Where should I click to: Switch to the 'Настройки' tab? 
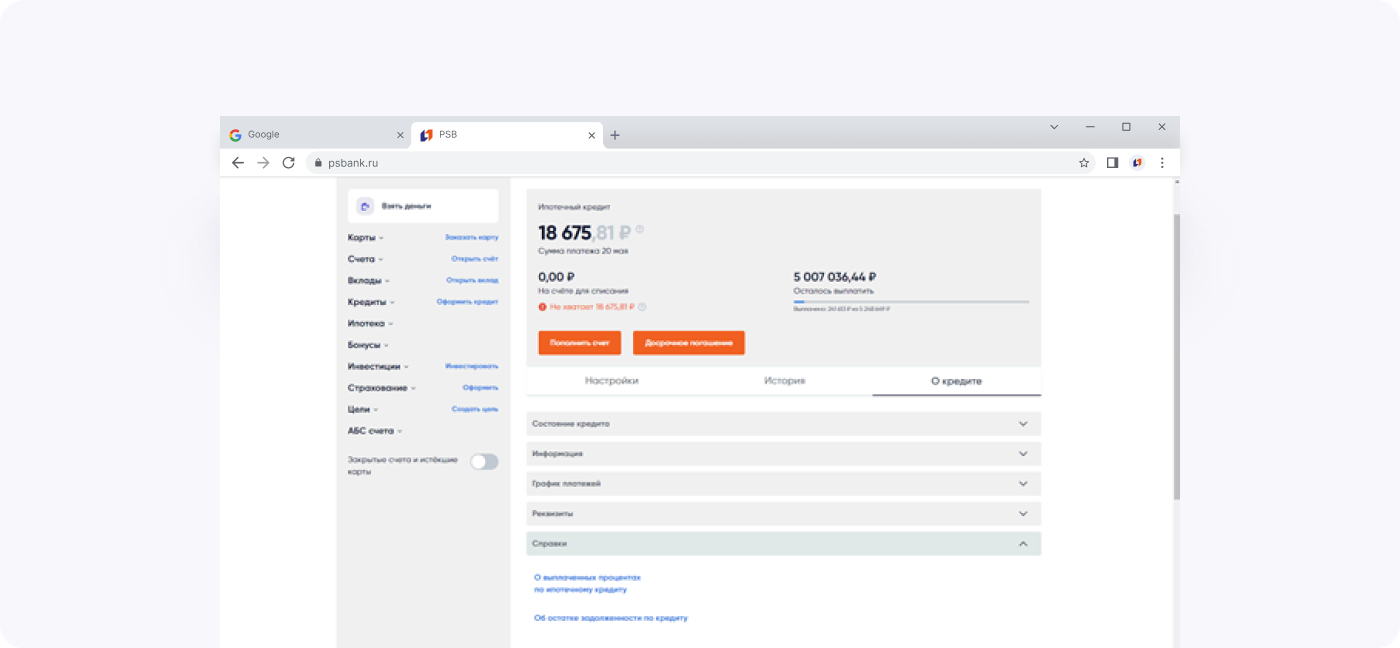[611, 381]
